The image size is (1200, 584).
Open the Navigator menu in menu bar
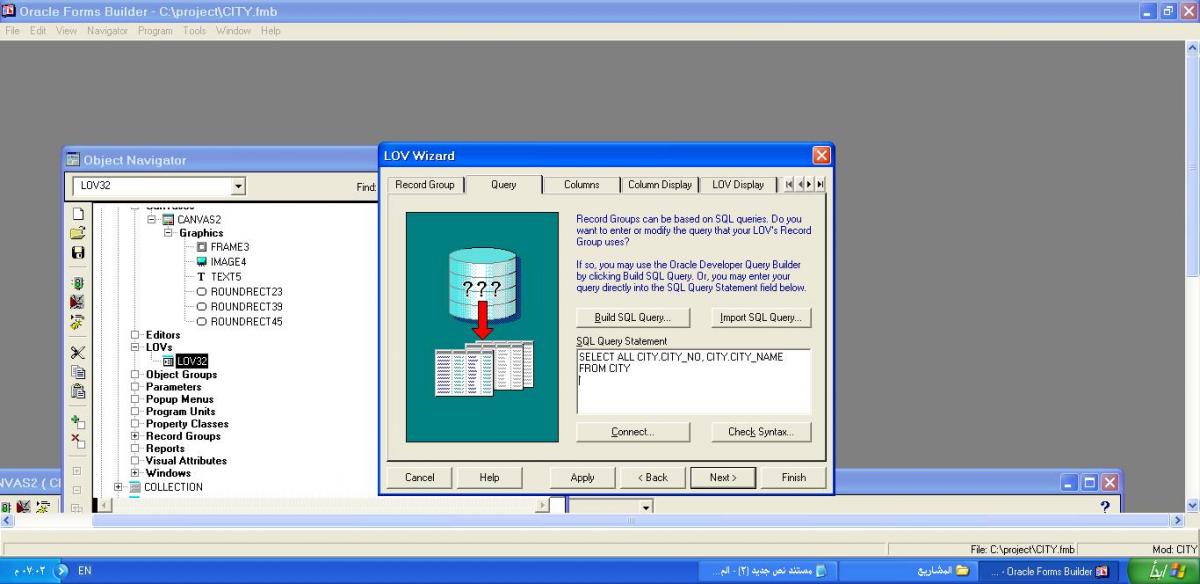[107, 31]
